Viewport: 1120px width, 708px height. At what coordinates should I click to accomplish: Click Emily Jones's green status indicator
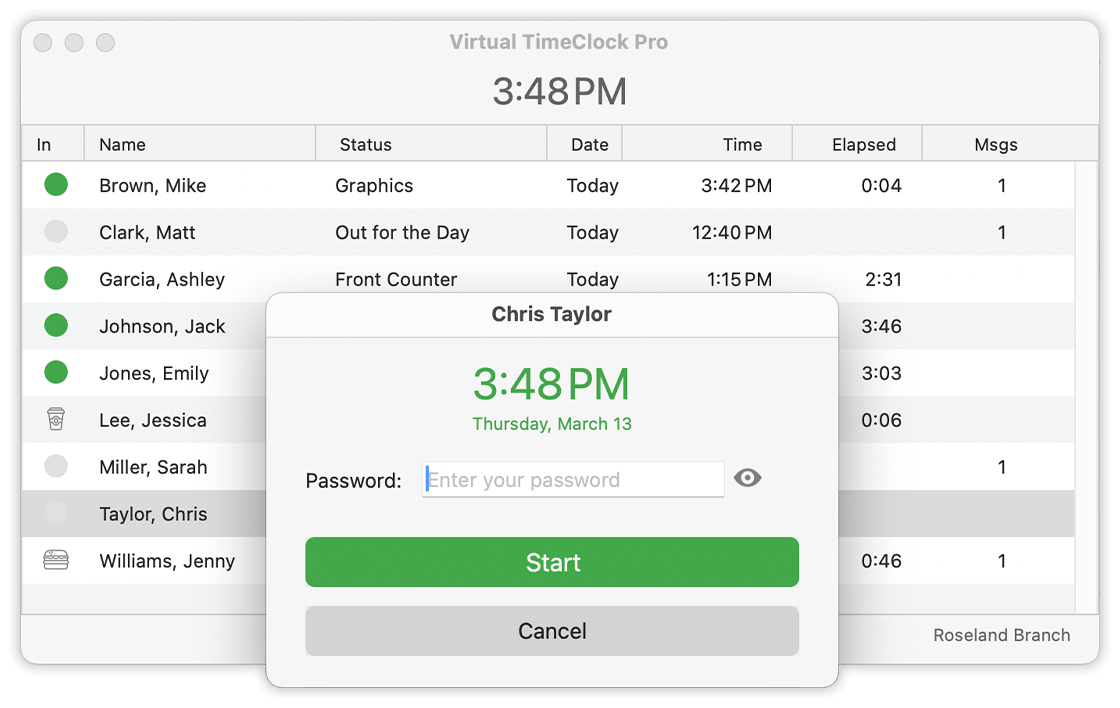click(x=56, y=373)
